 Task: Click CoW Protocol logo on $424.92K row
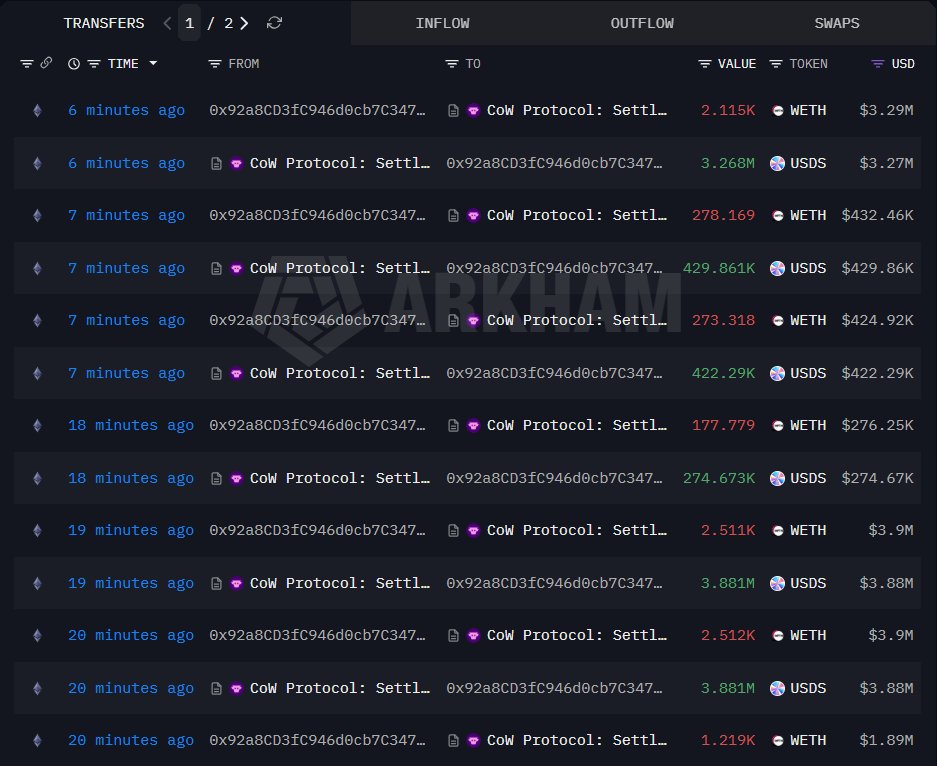pyautogui.click(x=473, y=321)
